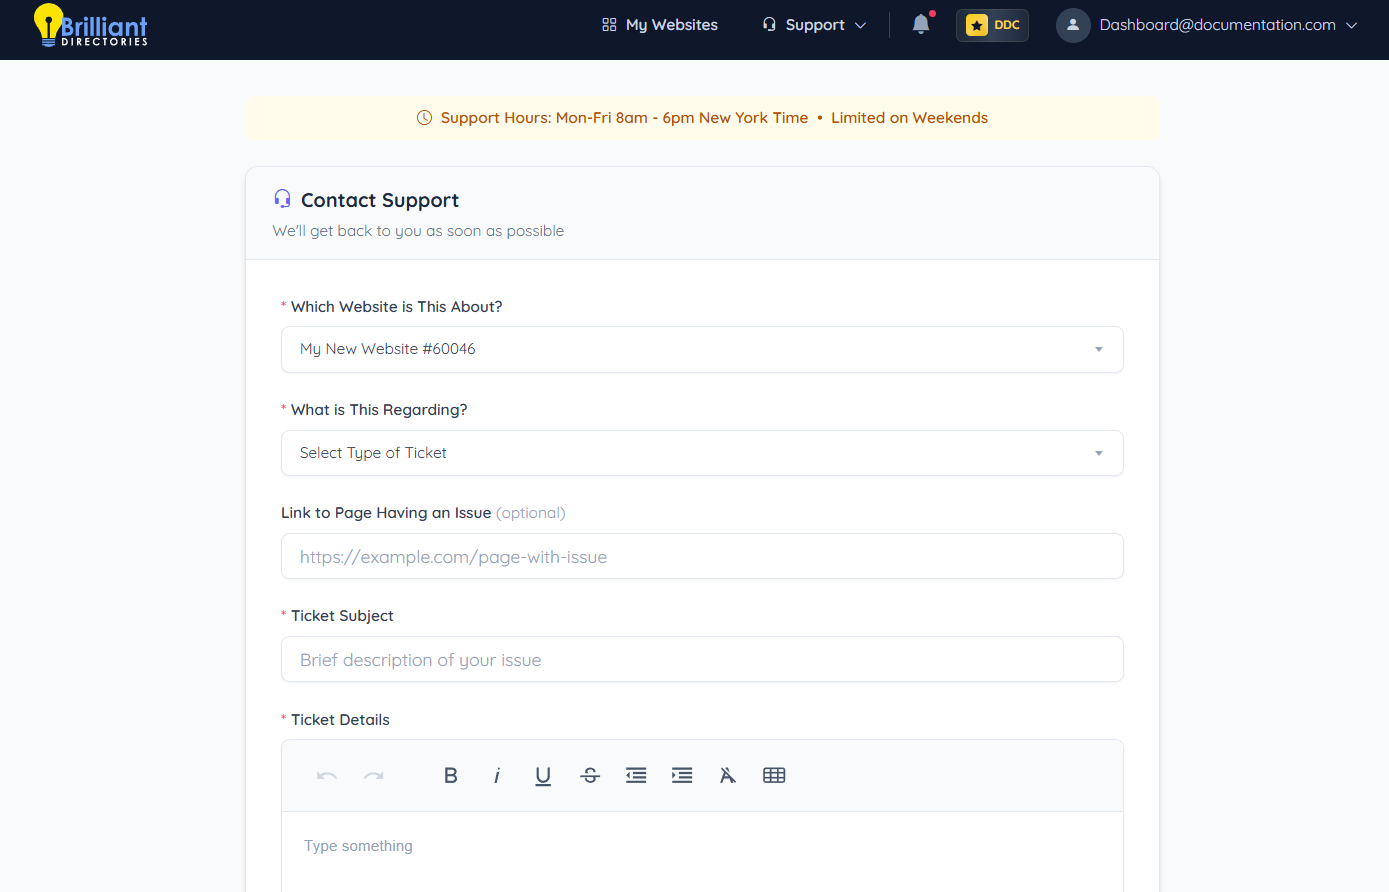The image size is (1389, 892).
Task: Click the Support headset icon in navbar
Action: point(769,25)
